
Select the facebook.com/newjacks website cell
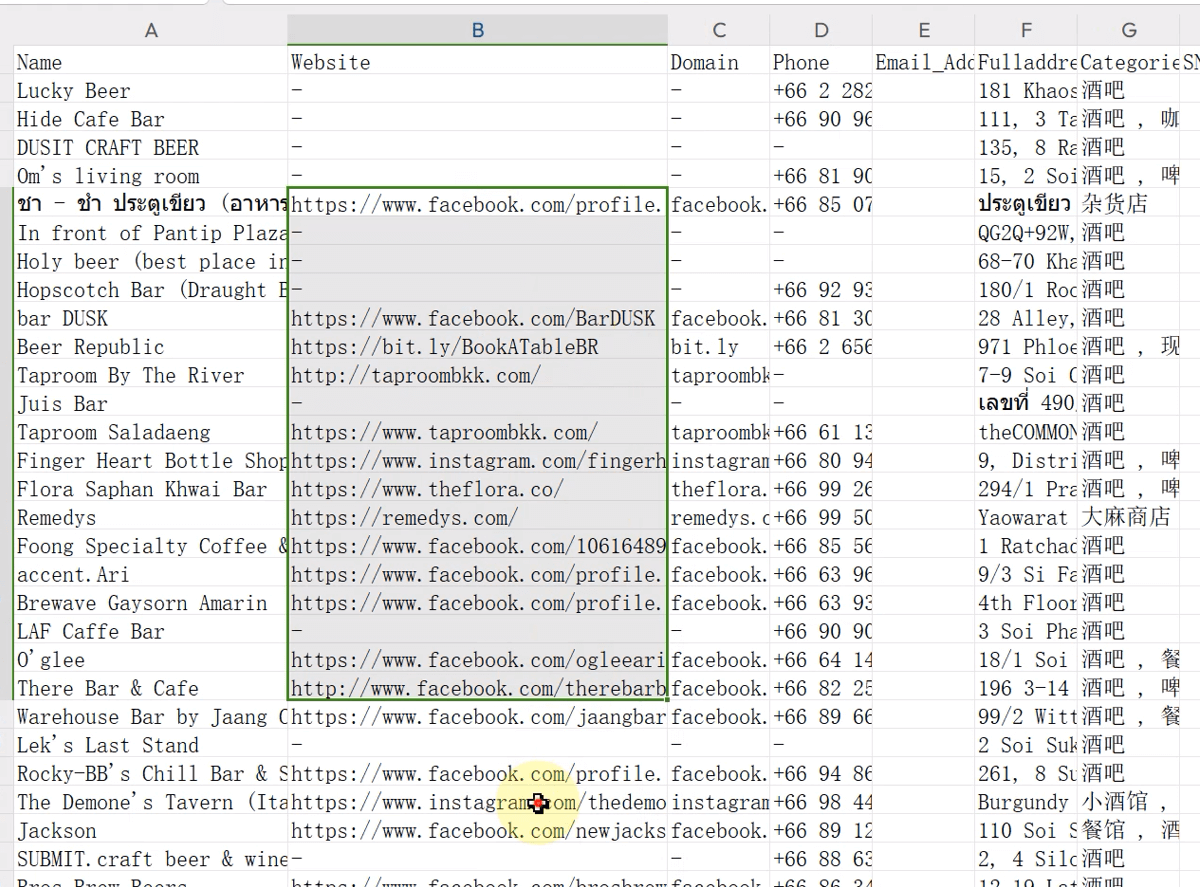point(478,832)
